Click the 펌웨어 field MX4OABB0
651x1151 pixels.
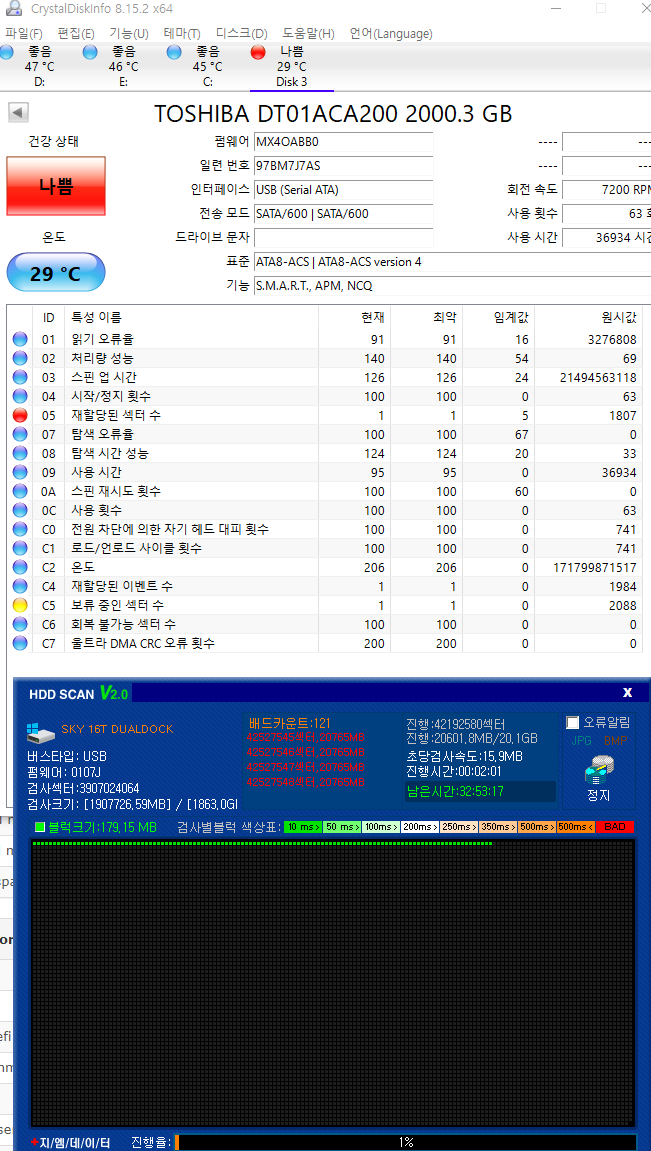[343, 142]
